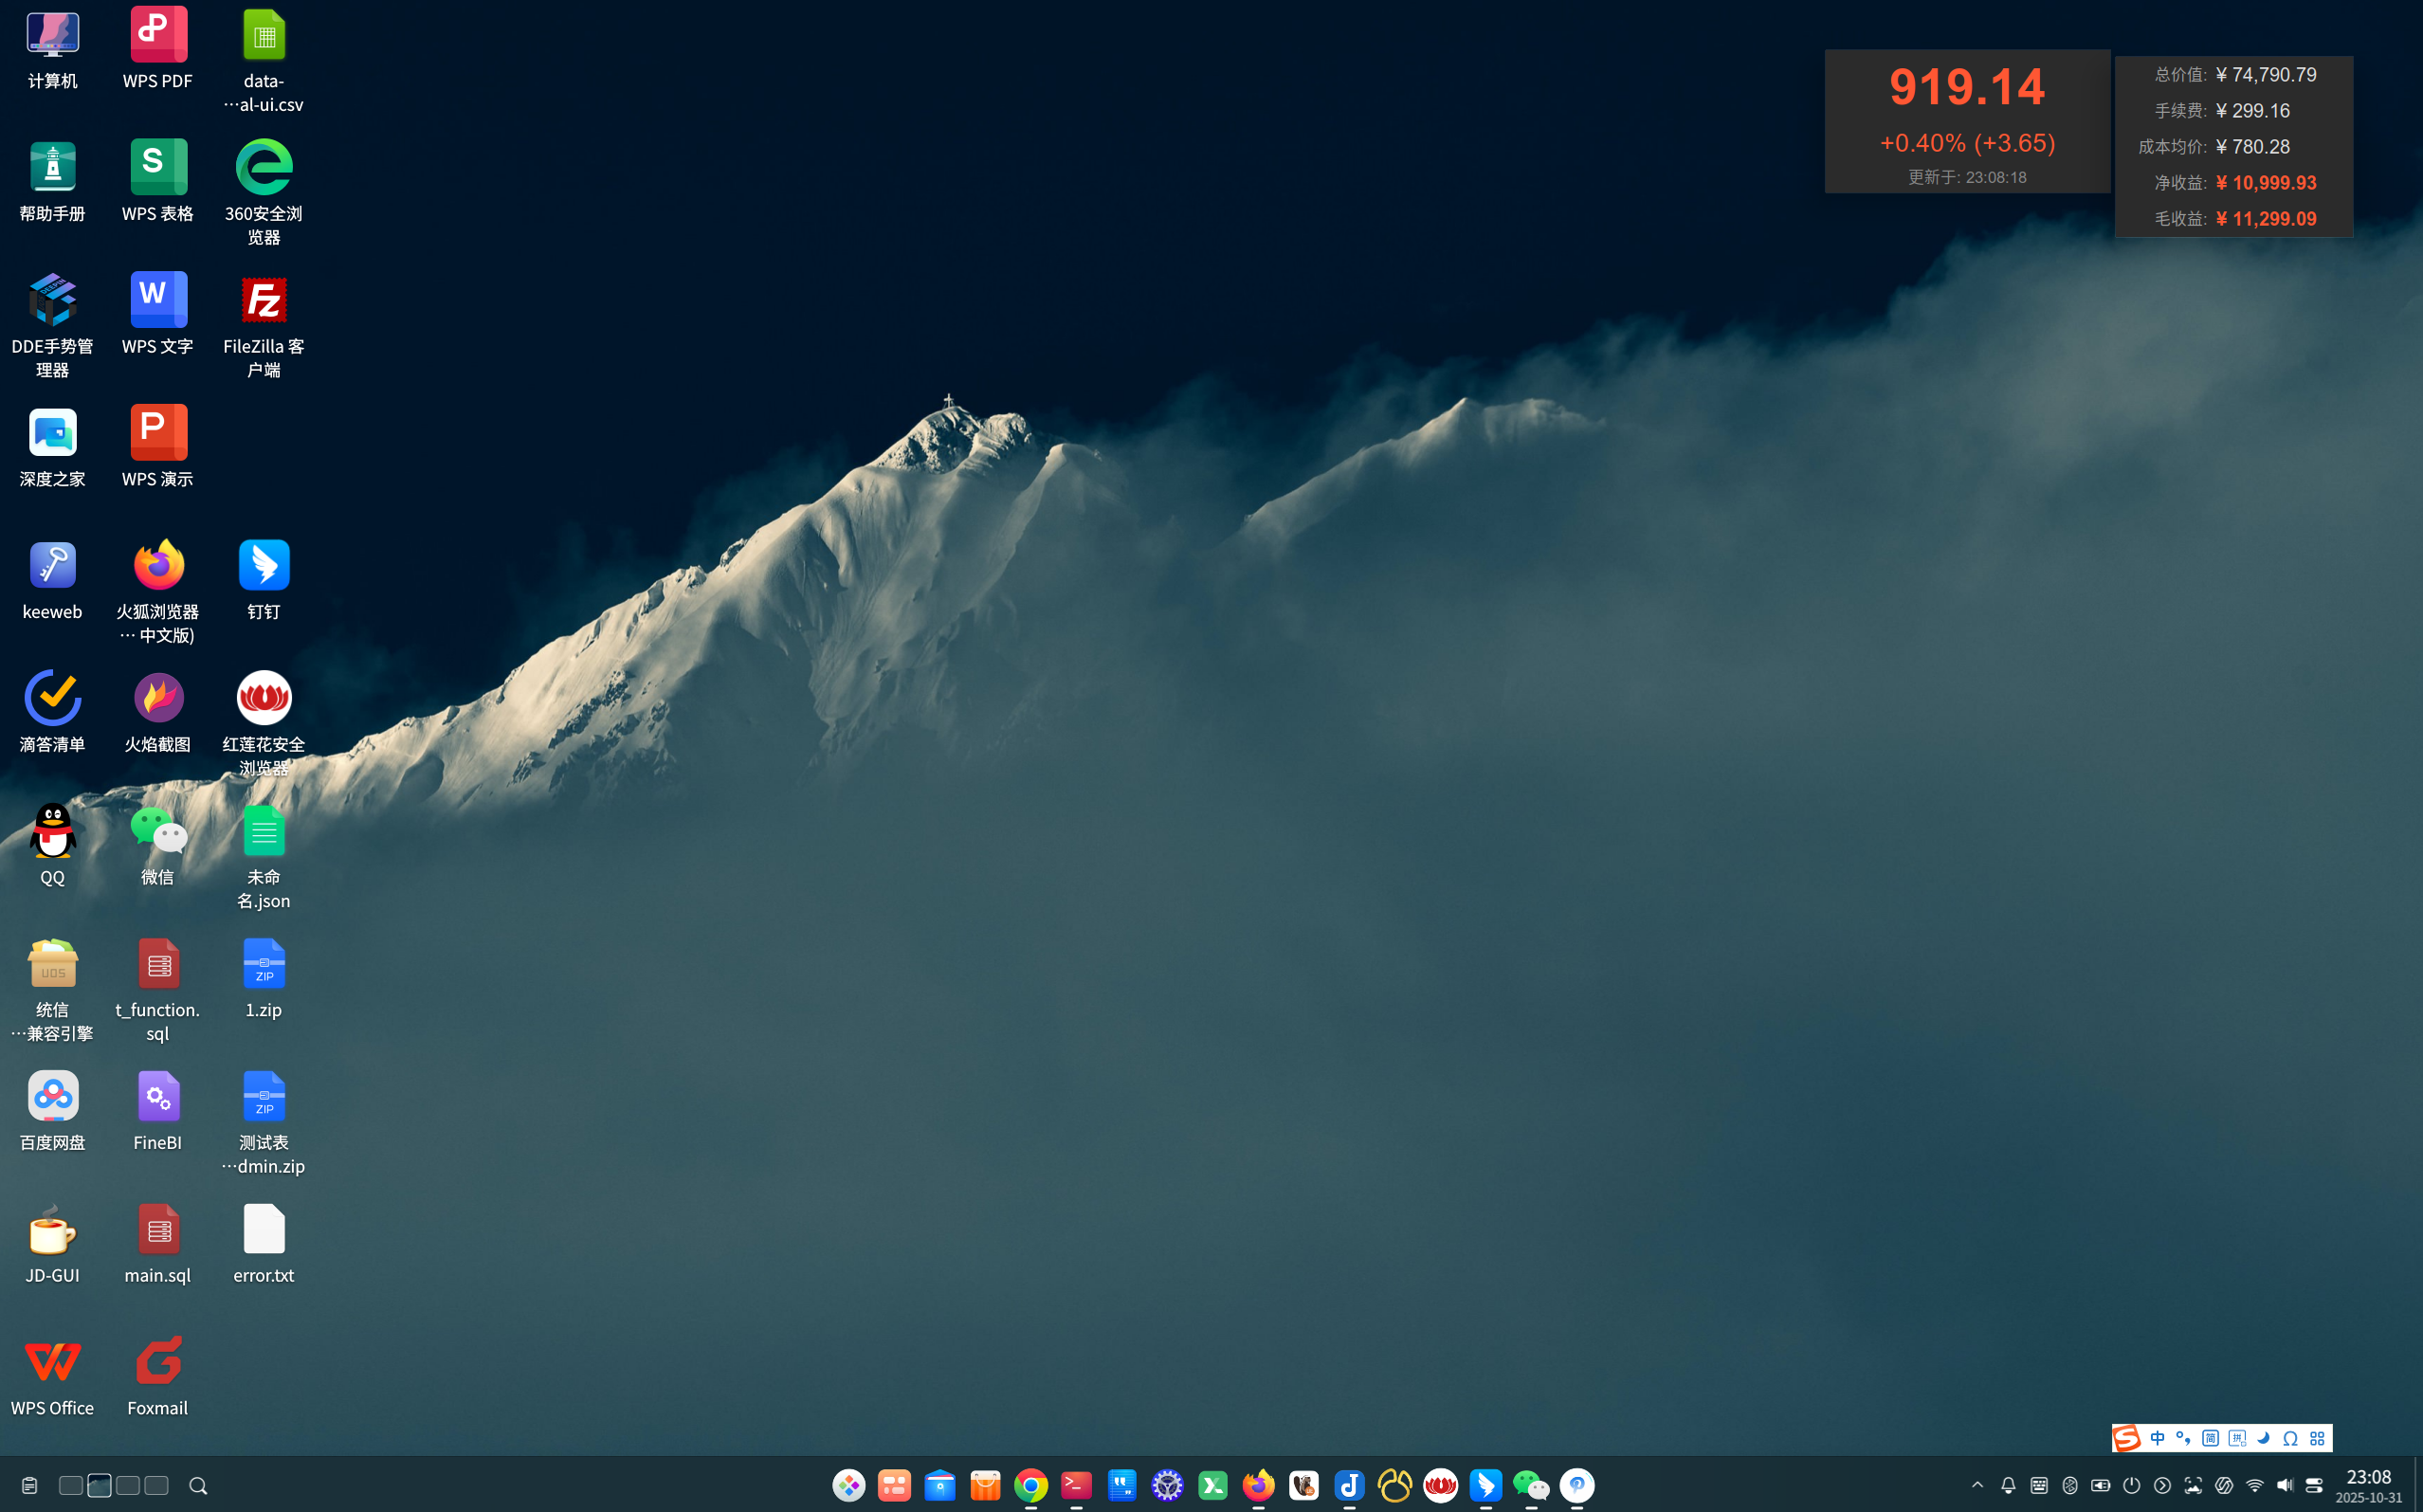Open the launcher icon in the dock

(x=848, y=1485)
